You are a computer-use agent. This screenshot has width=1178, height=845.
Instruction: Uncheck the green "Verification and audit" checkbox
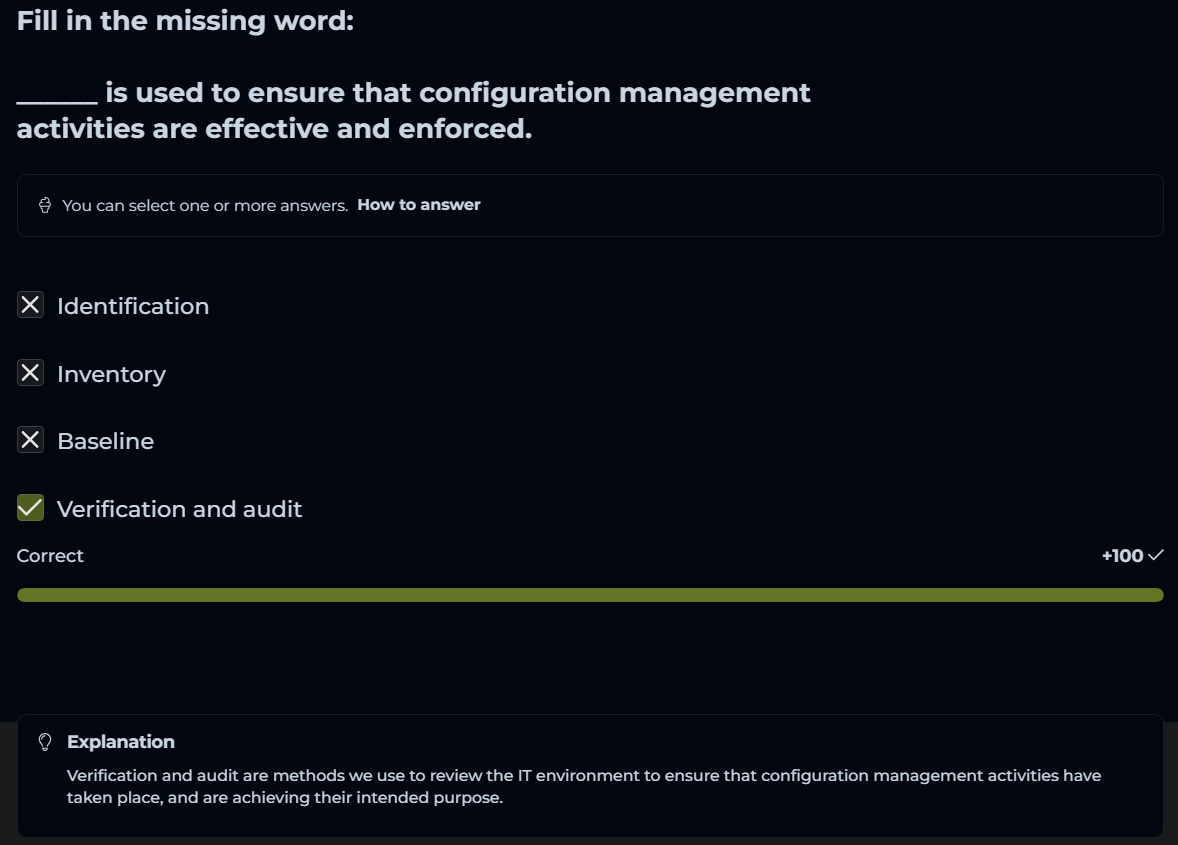point(31,508)
